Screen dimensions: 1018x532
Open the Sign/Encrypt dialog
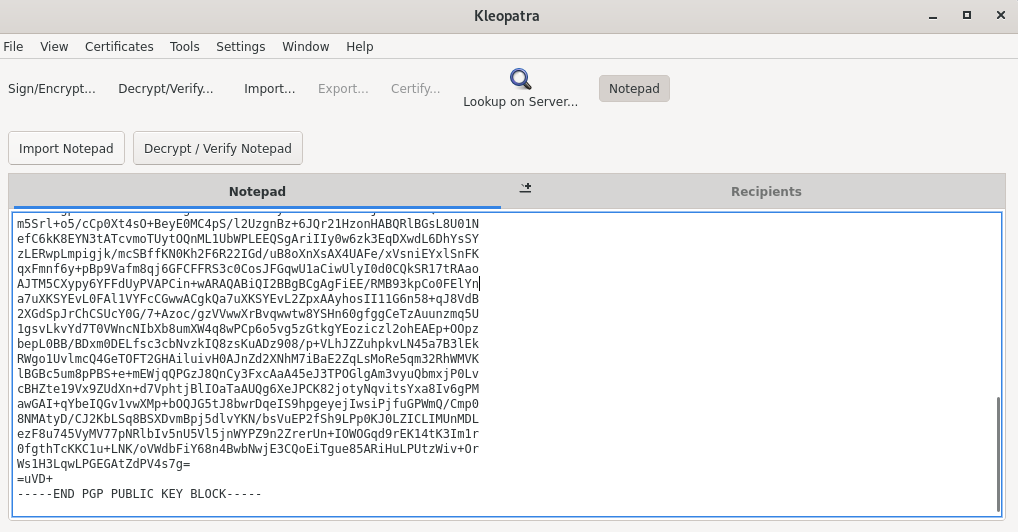coord(52,89)
